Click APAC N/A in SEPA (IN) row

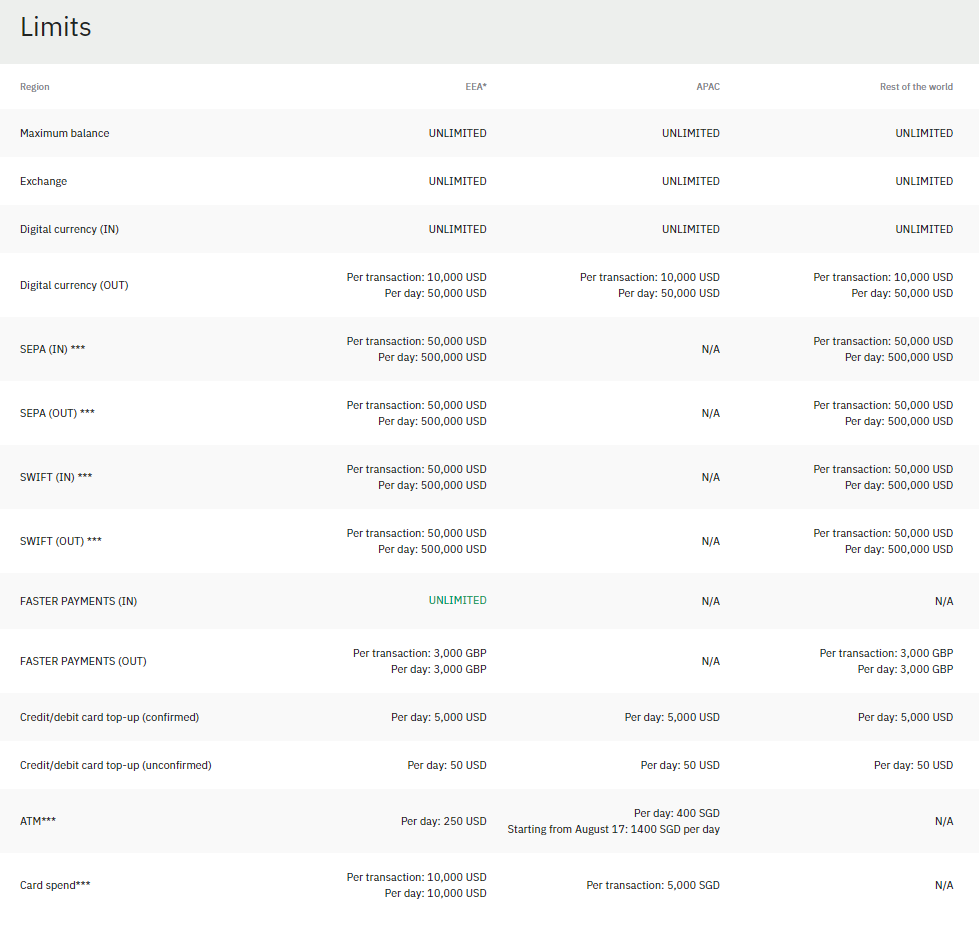[711, 349]
